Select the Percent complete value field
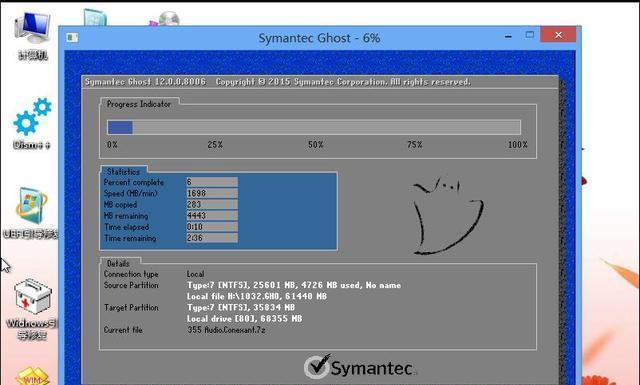 pyautogui.click(x=212, y=182)
